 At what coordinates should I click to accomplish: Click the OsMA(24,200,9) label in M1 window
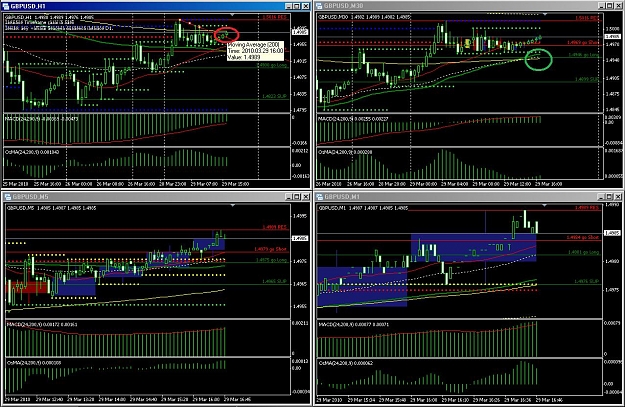tap(346, 363)
